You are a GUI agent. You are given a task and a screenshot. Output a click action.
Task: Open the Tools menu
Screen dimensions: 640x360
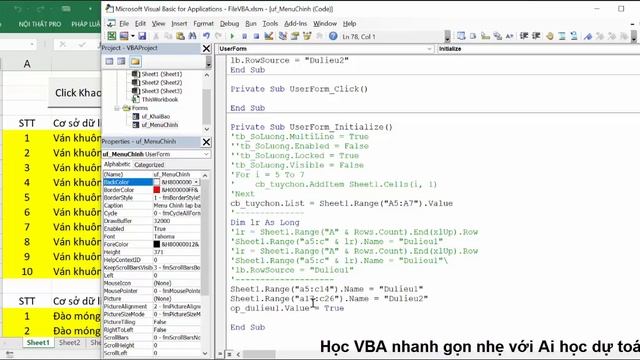click(270, 24)
